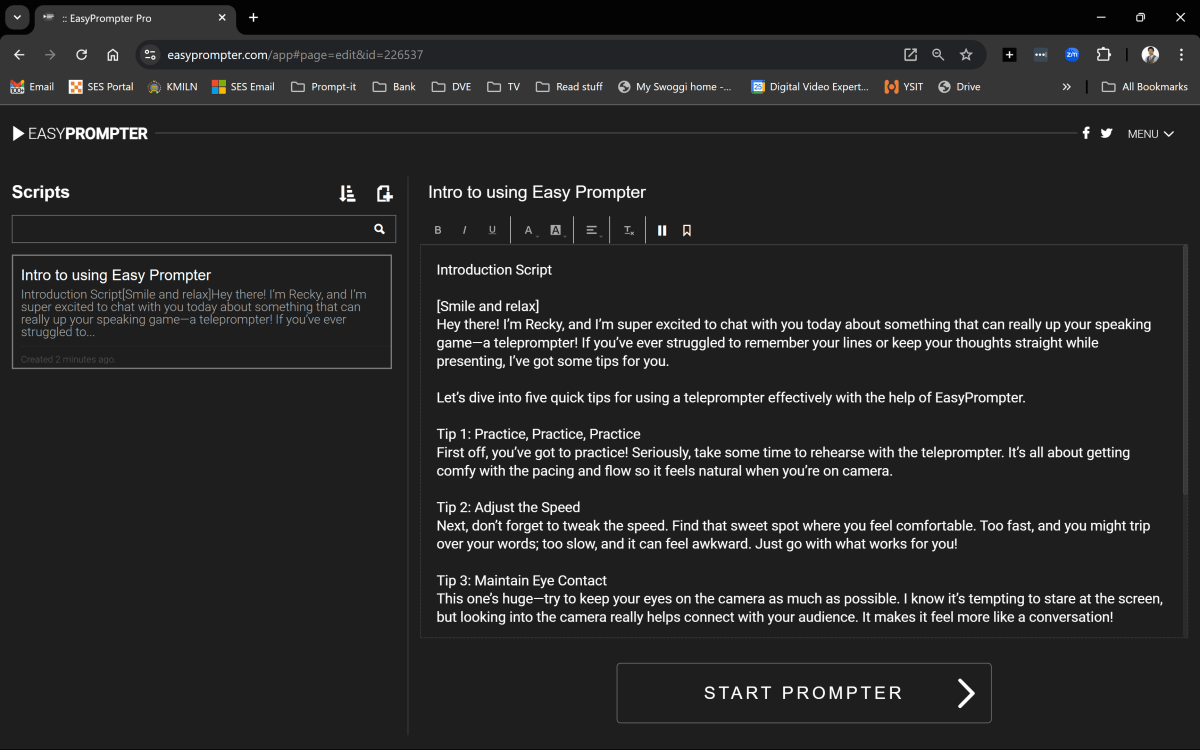This screenshot has width=1200, height=750.
Task: Open the text background color dropdown
Action: 557,230
